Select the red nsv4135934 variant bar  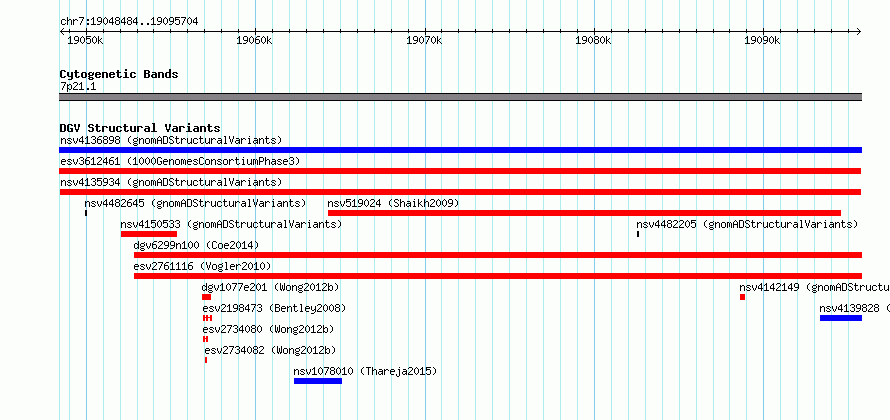[x=460, y=192]
